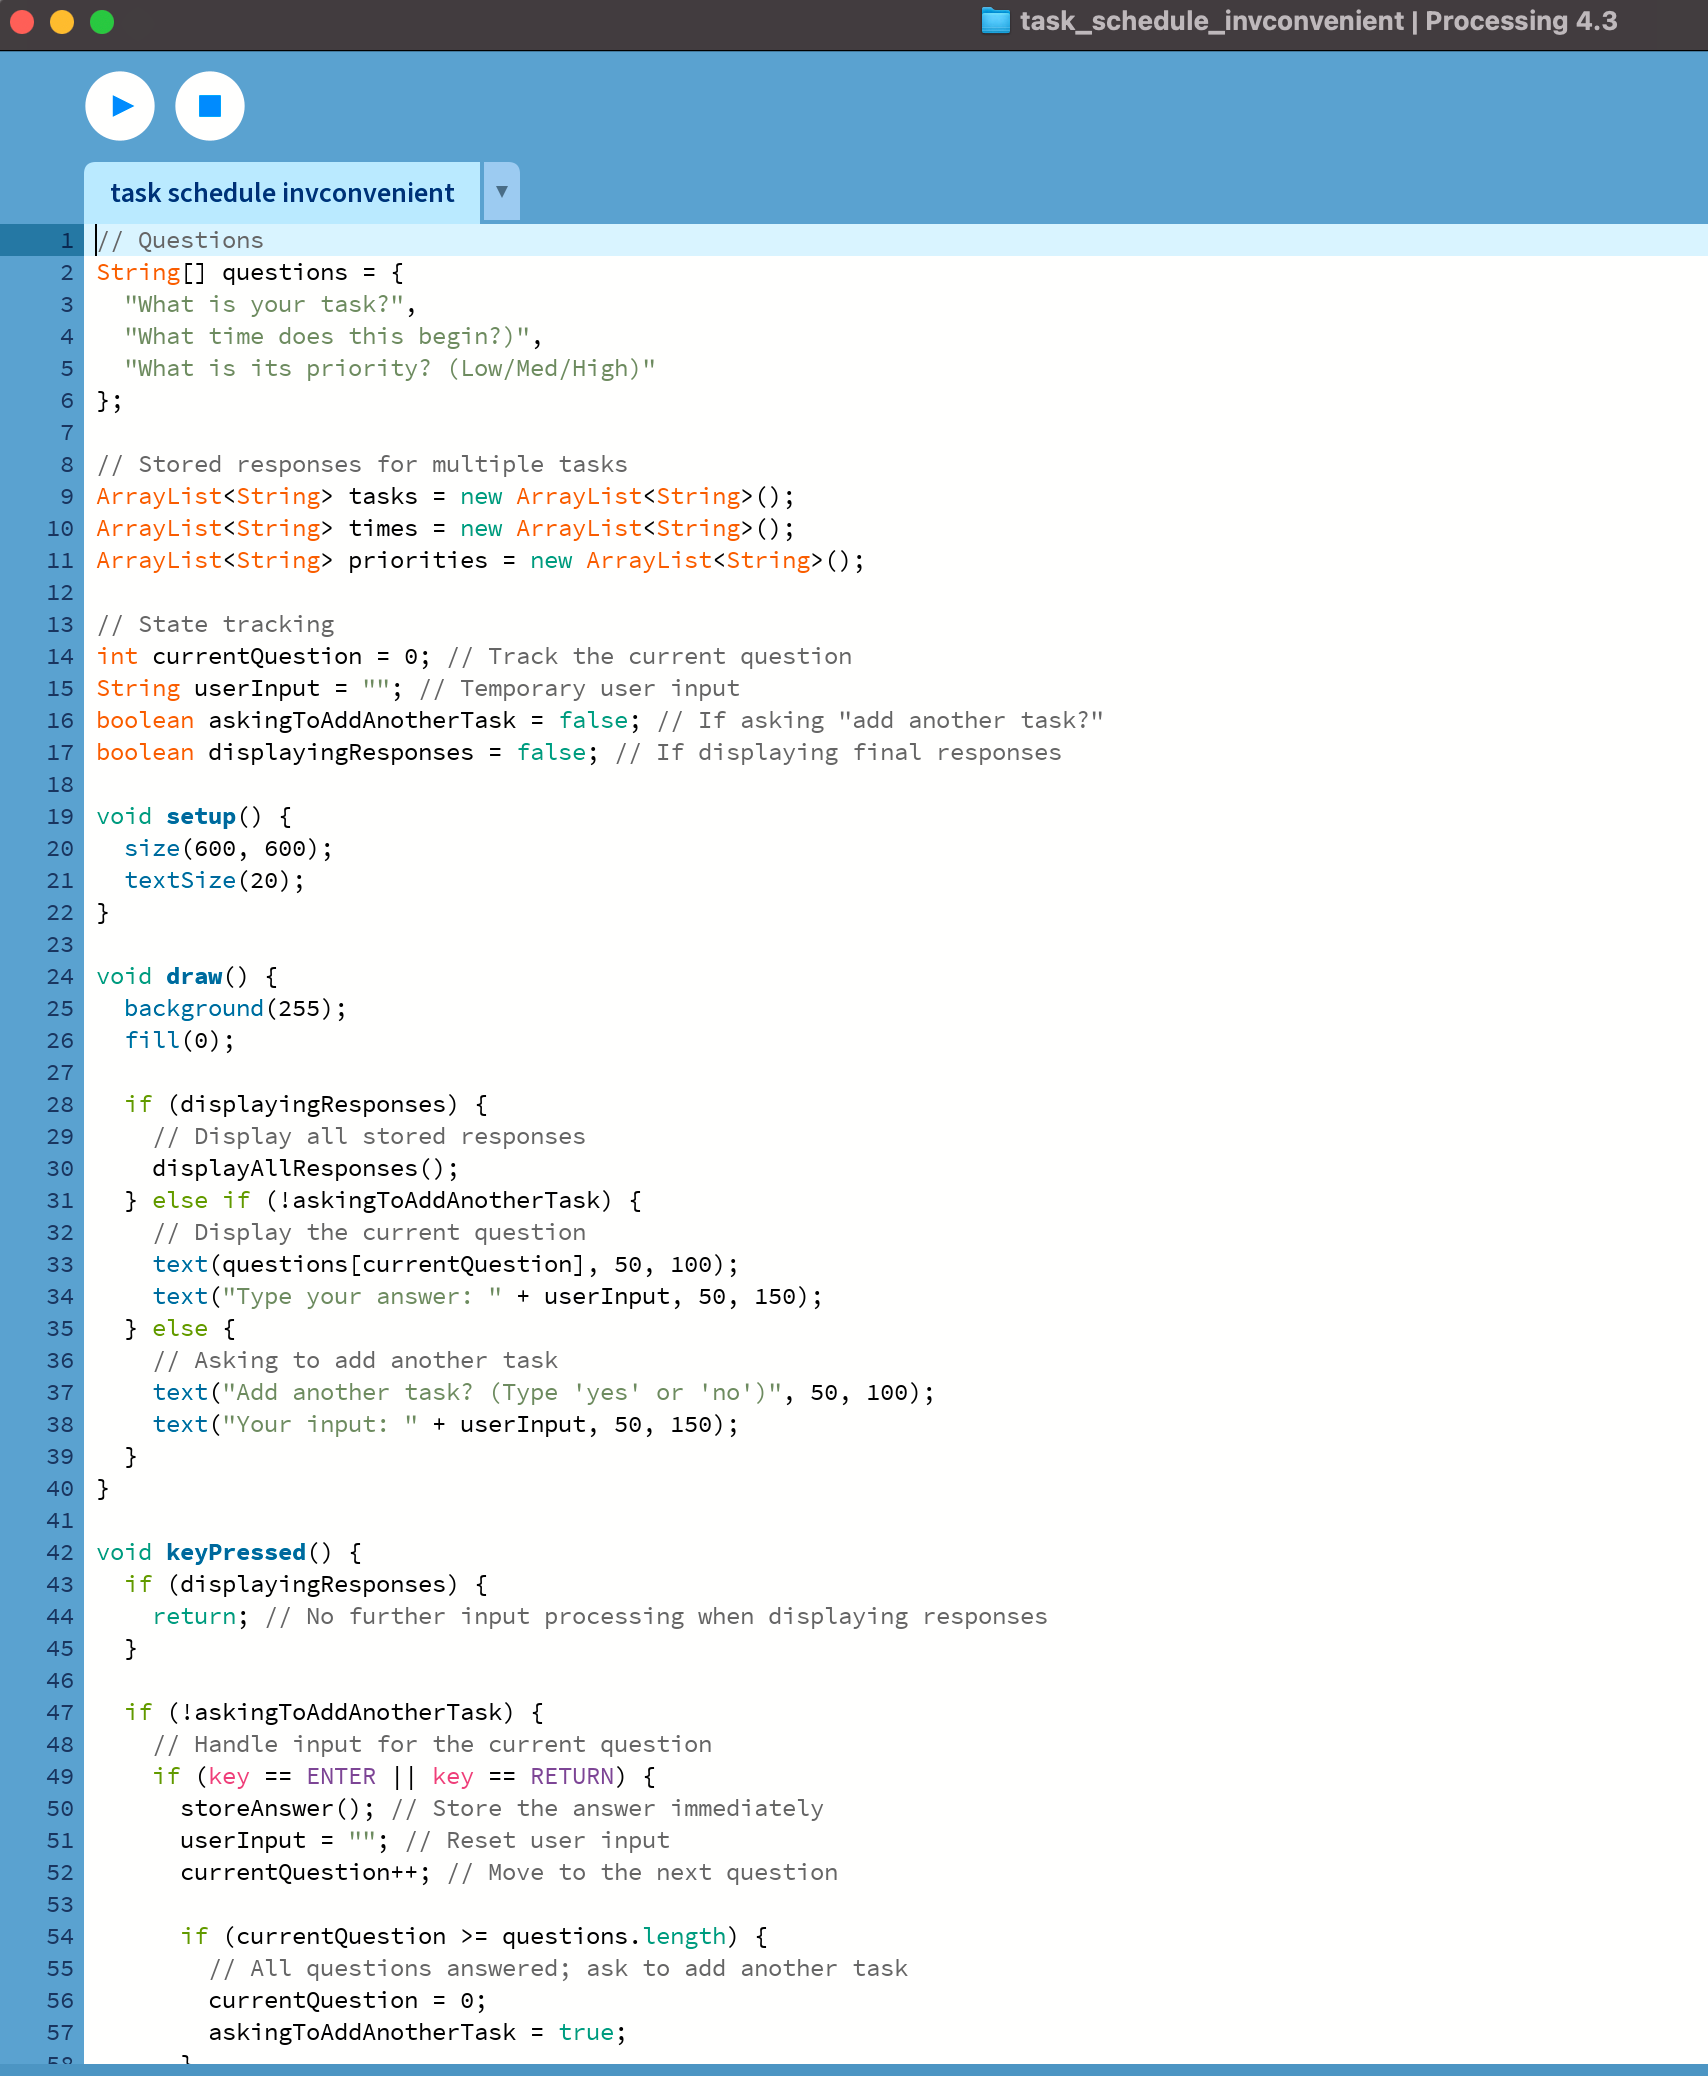Click the priority question string with Low/Med/High

pos(390,368)
